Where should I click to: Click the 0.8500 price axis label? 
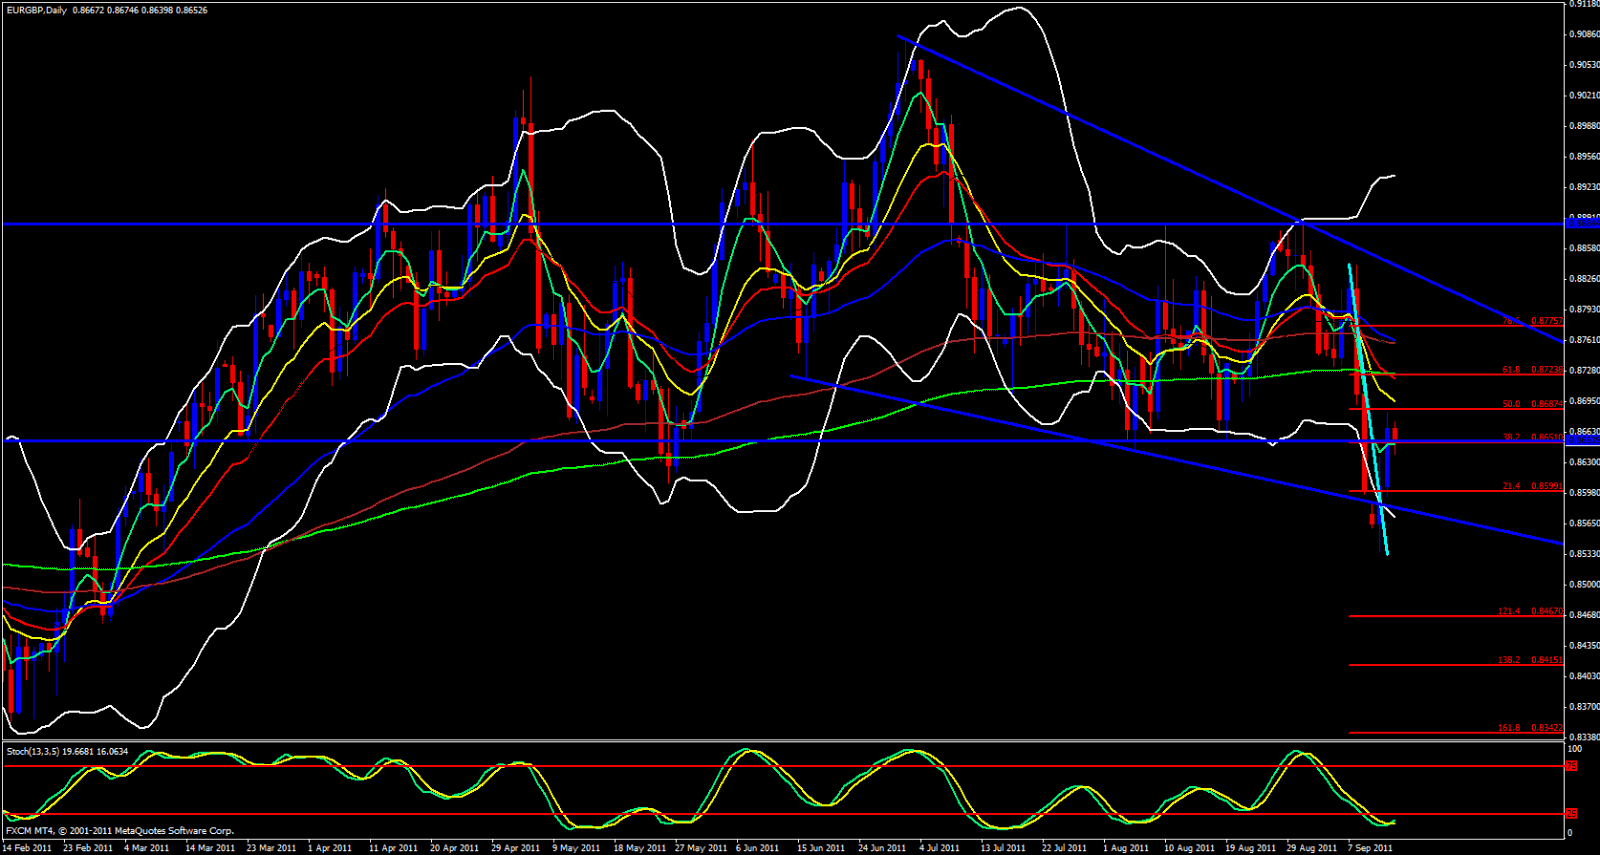[x=1582, y=584]
